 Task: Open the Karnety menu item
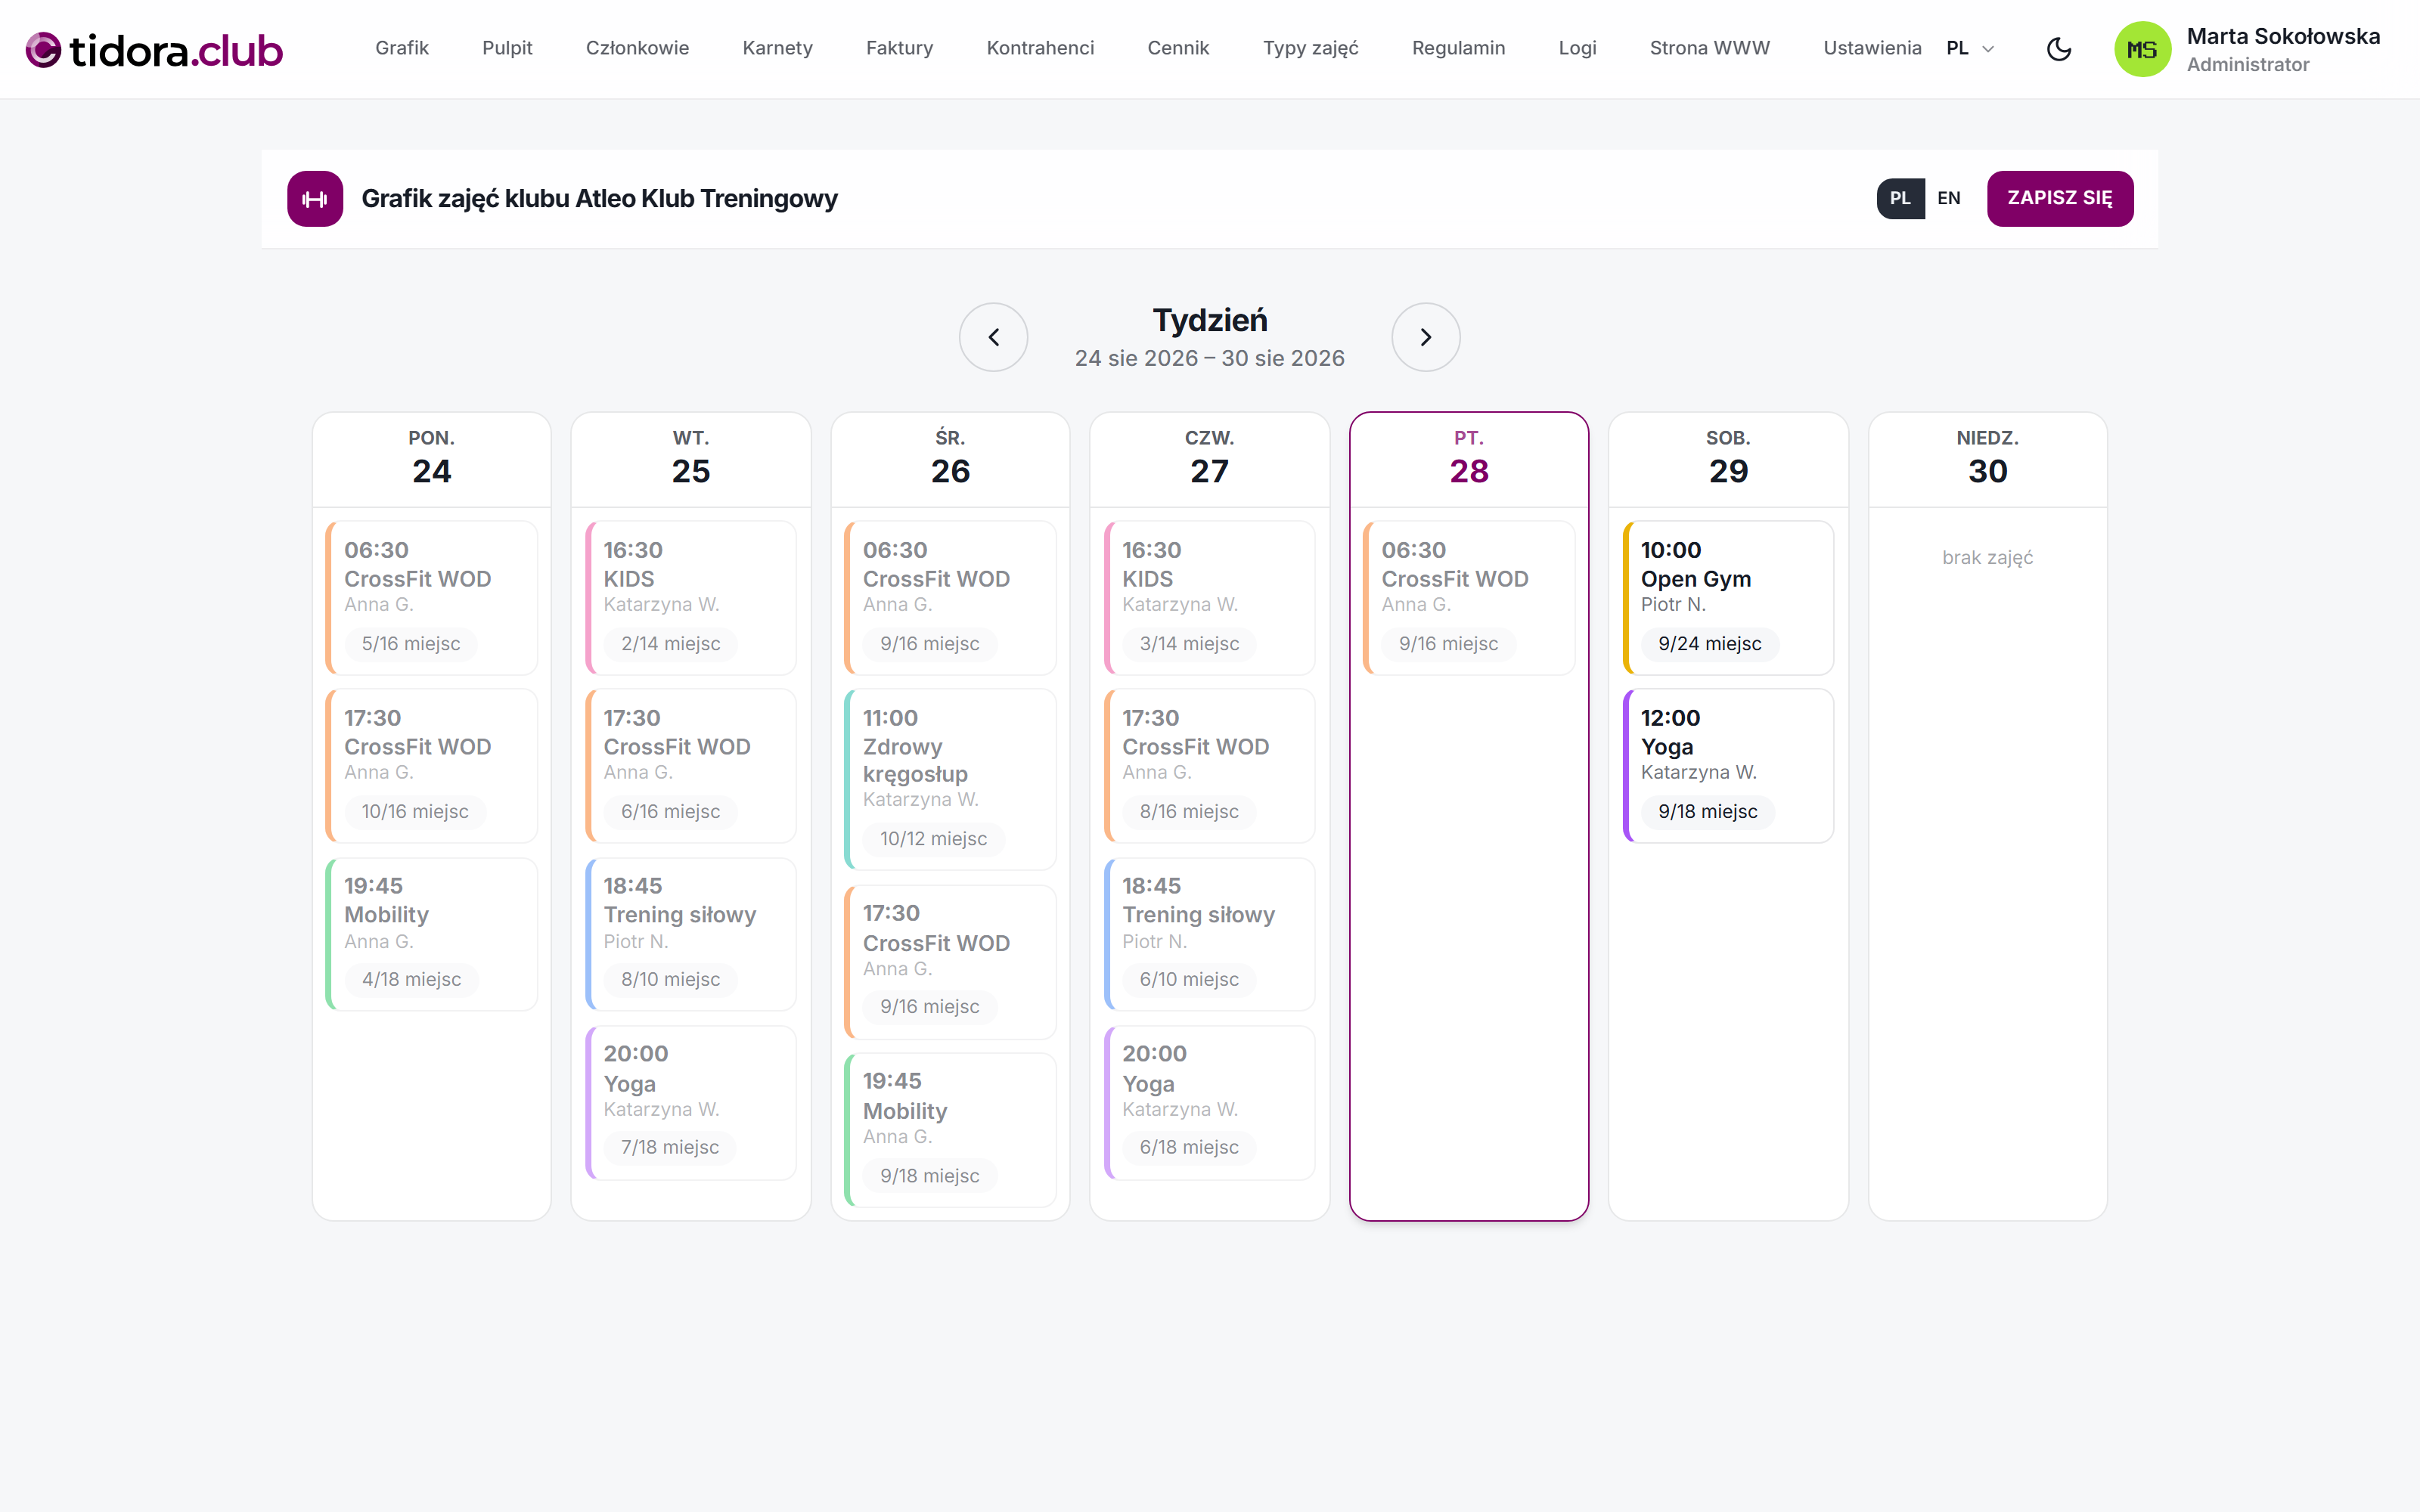[777, 48]
